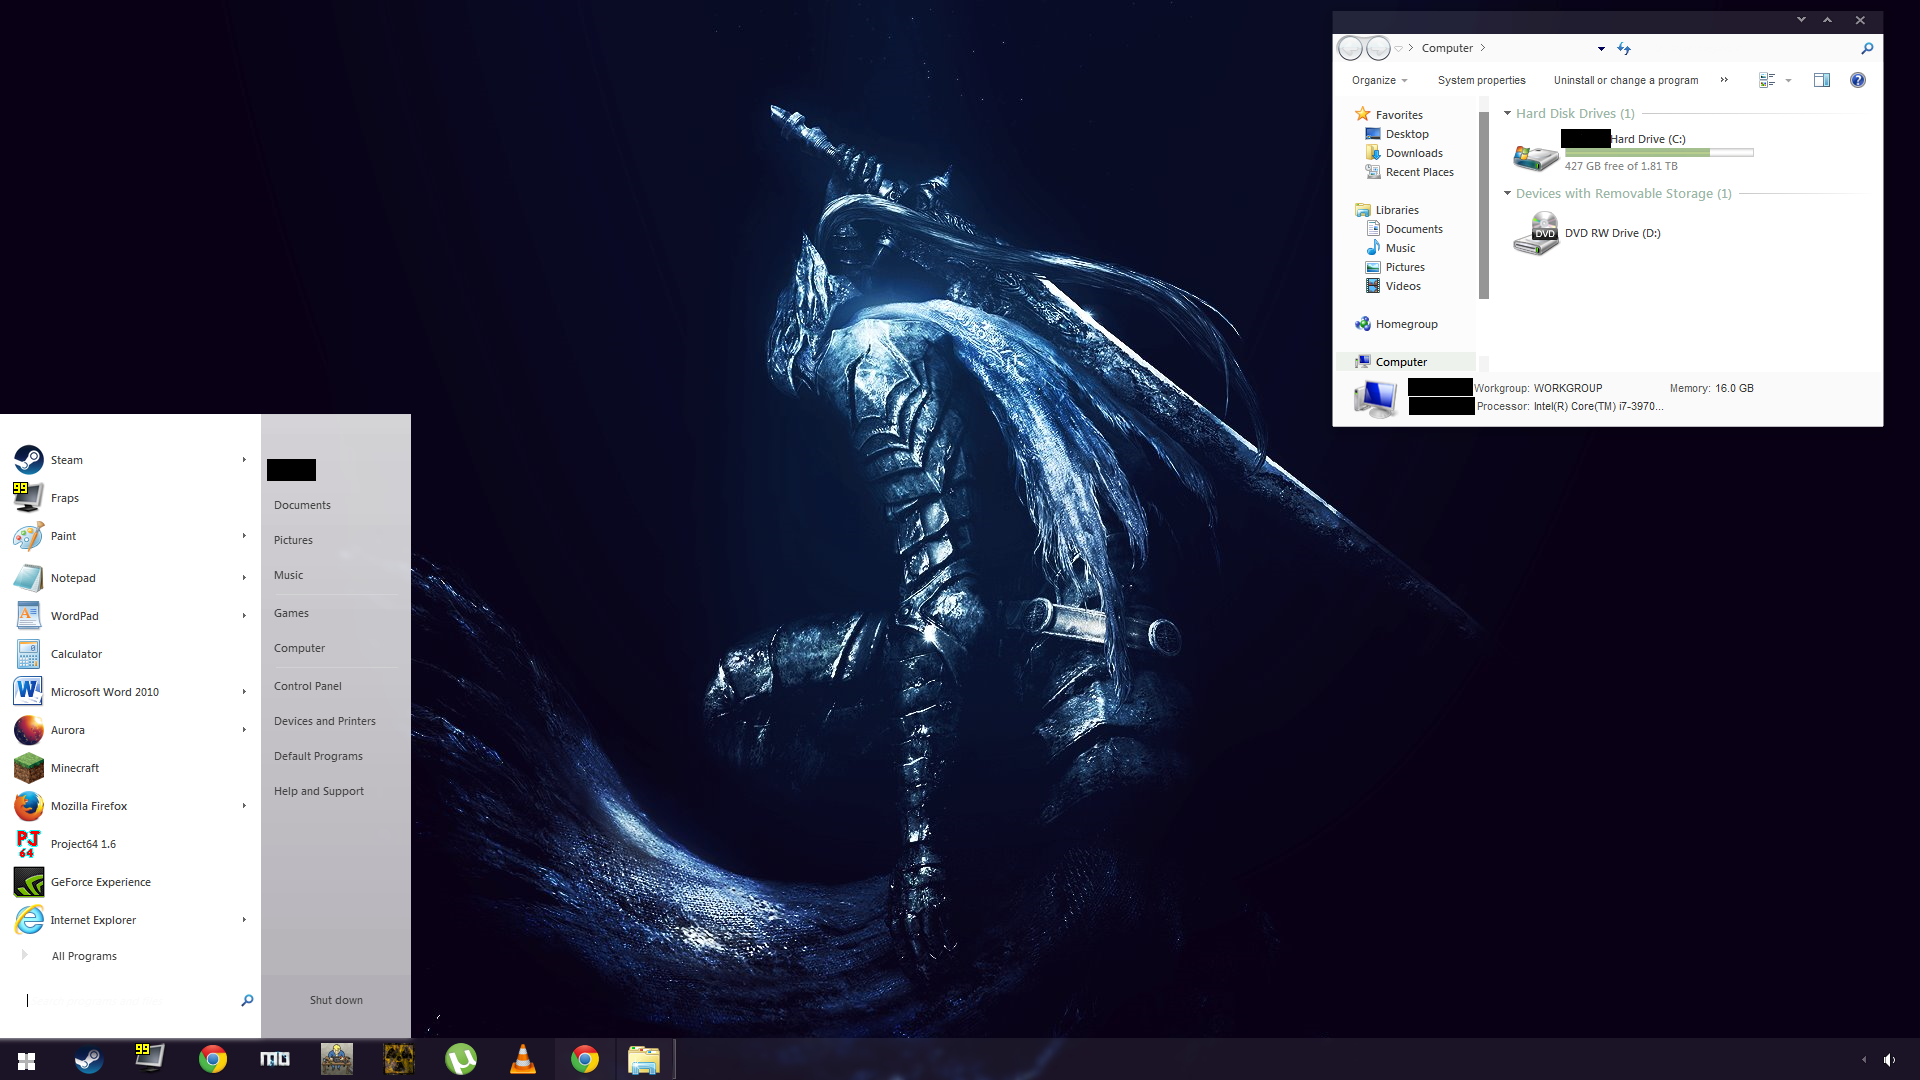Open Notepad from the Start menu
The height and width of the screenshot is (1080, 1920).
130,578
